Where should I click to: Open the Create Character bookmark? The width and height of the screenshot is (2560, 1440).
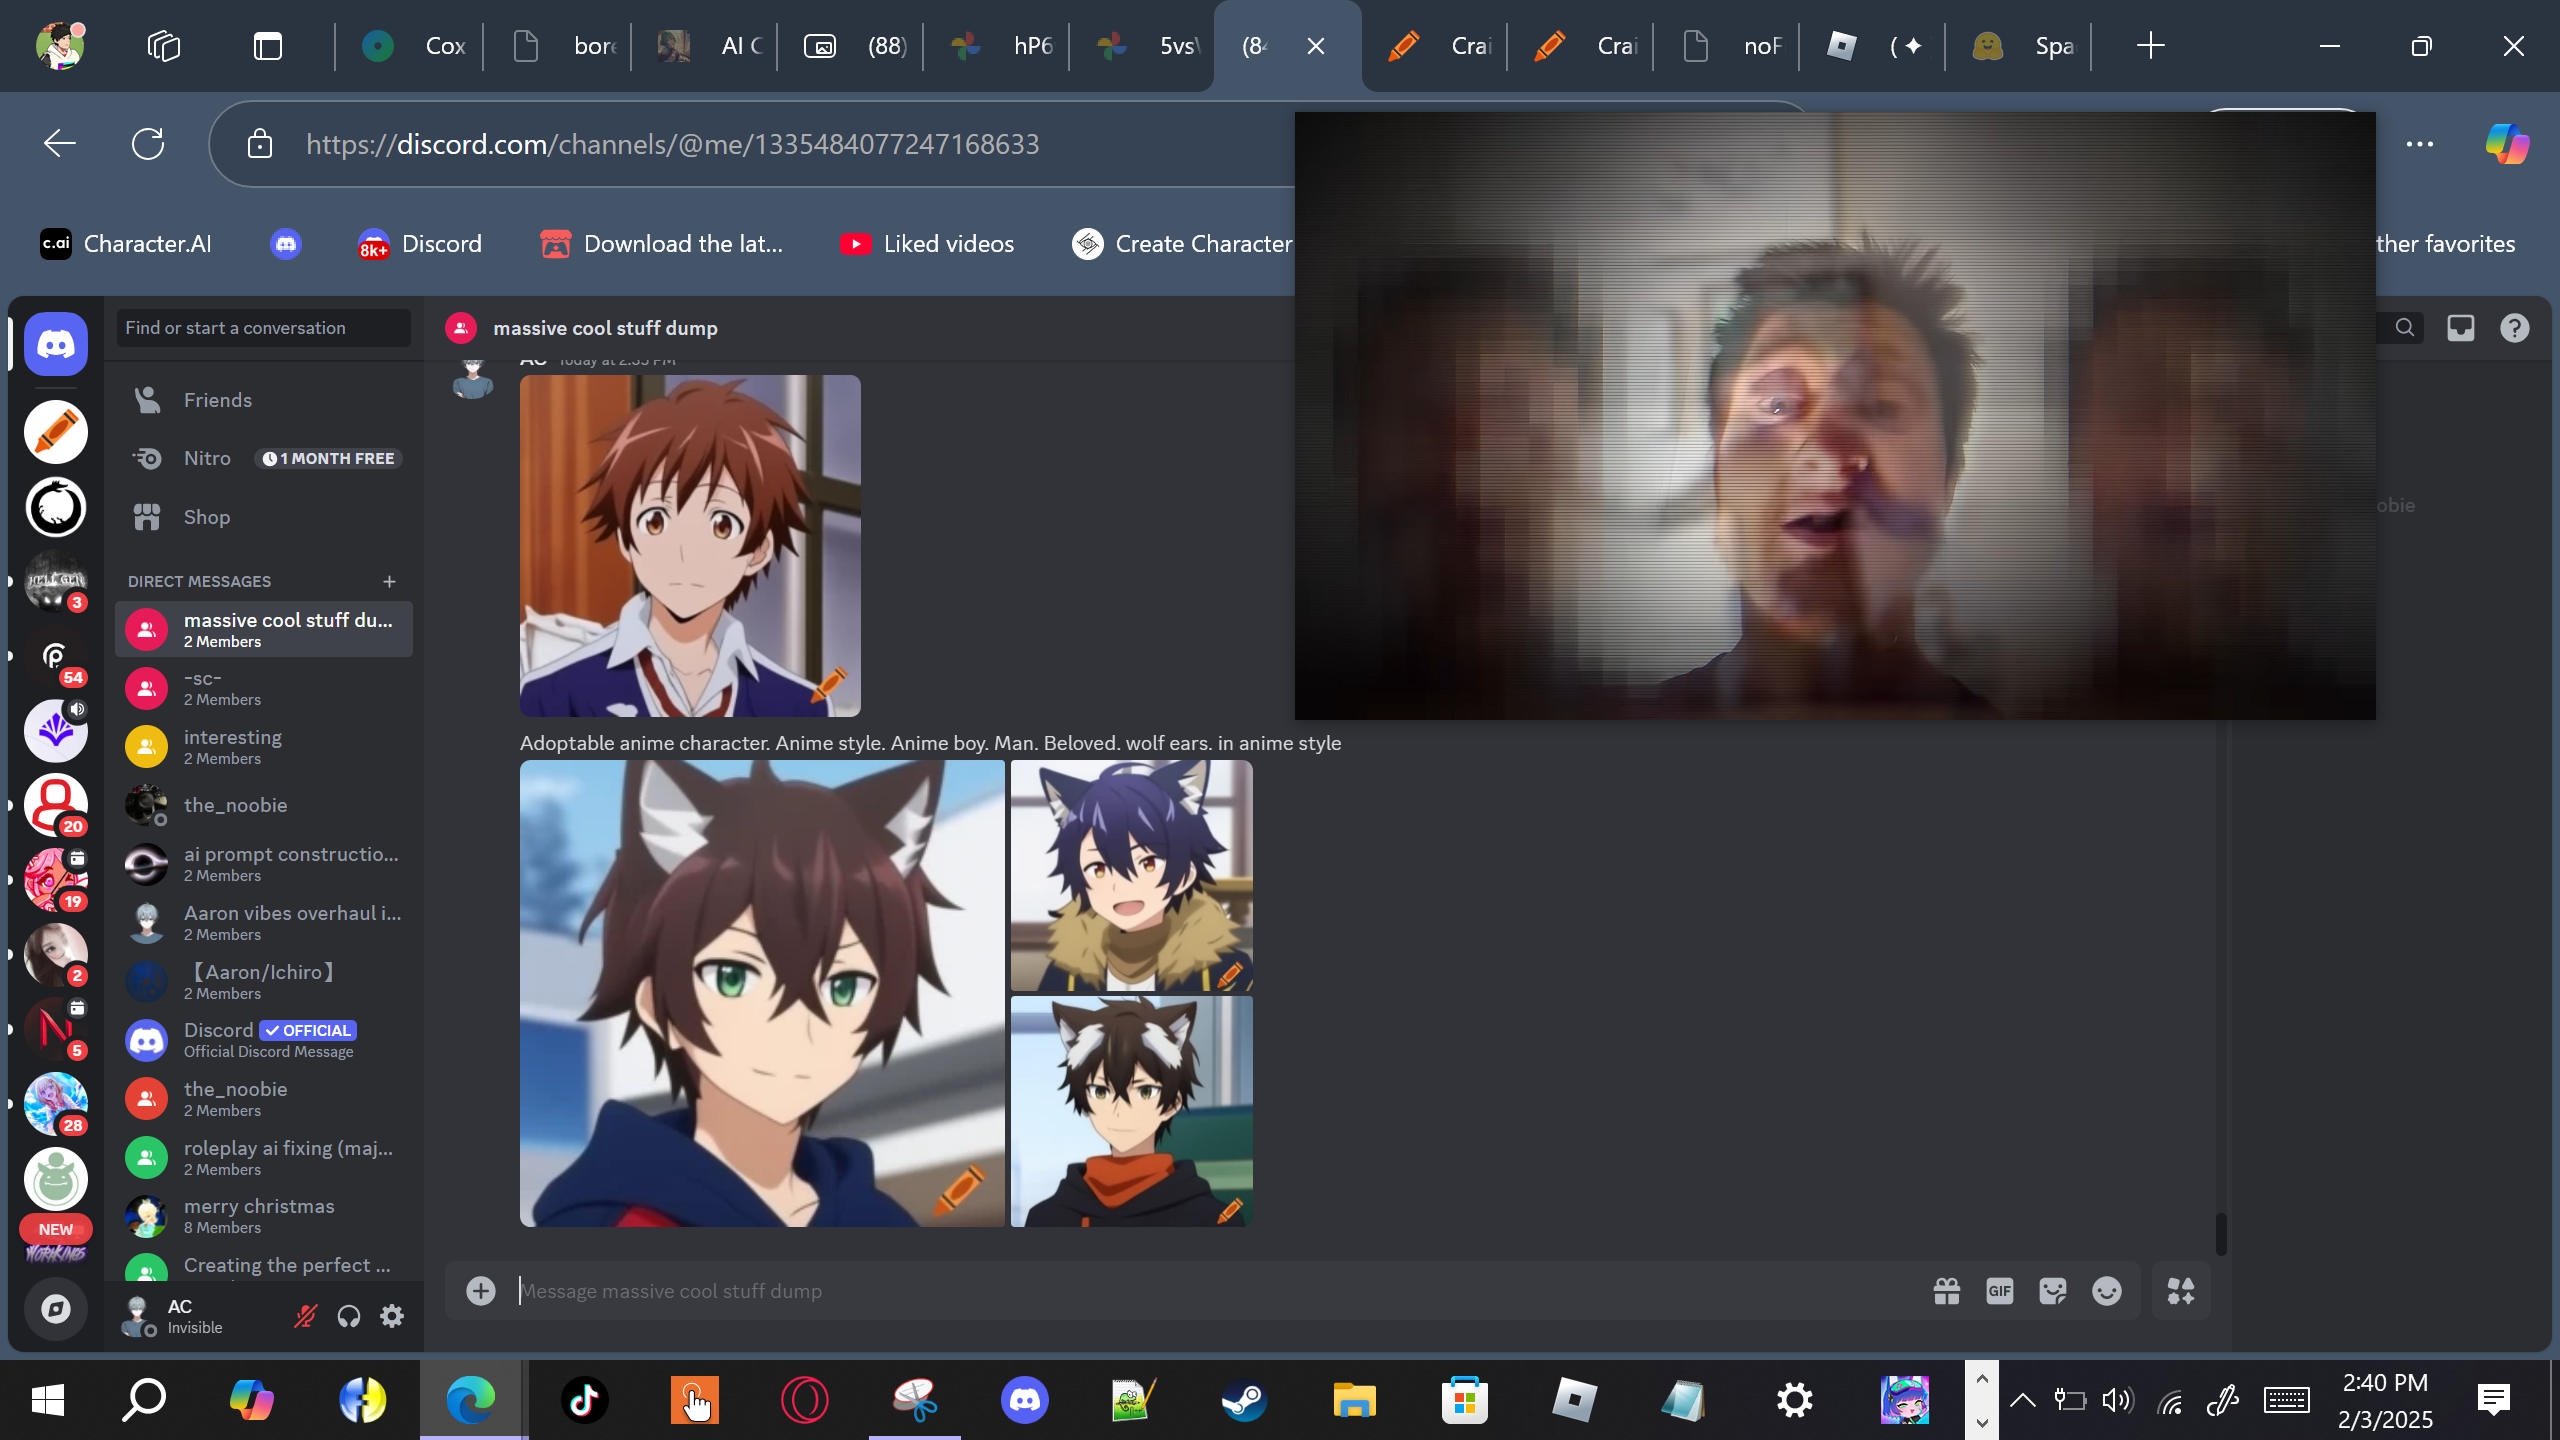[x=1182, y=244]
